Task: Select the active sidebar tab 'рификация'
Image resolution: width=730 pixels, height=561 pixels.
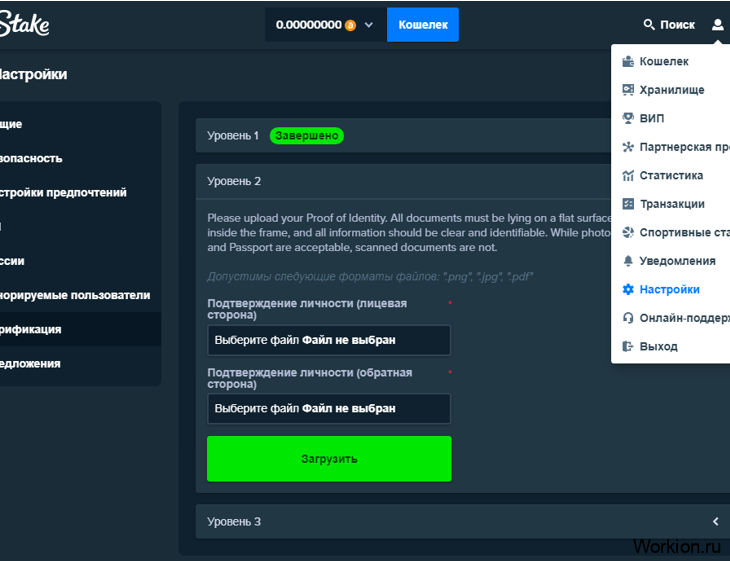Action: (81, 329)
